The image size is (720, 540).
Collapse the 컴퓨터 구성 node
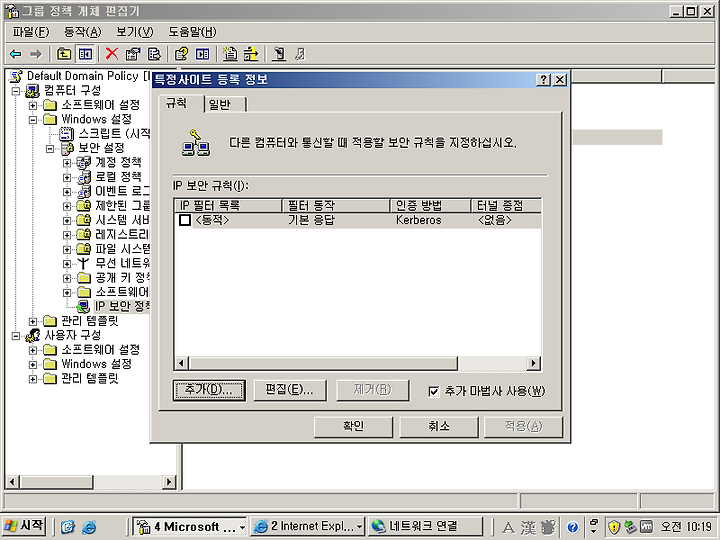(x=16, y=91)
